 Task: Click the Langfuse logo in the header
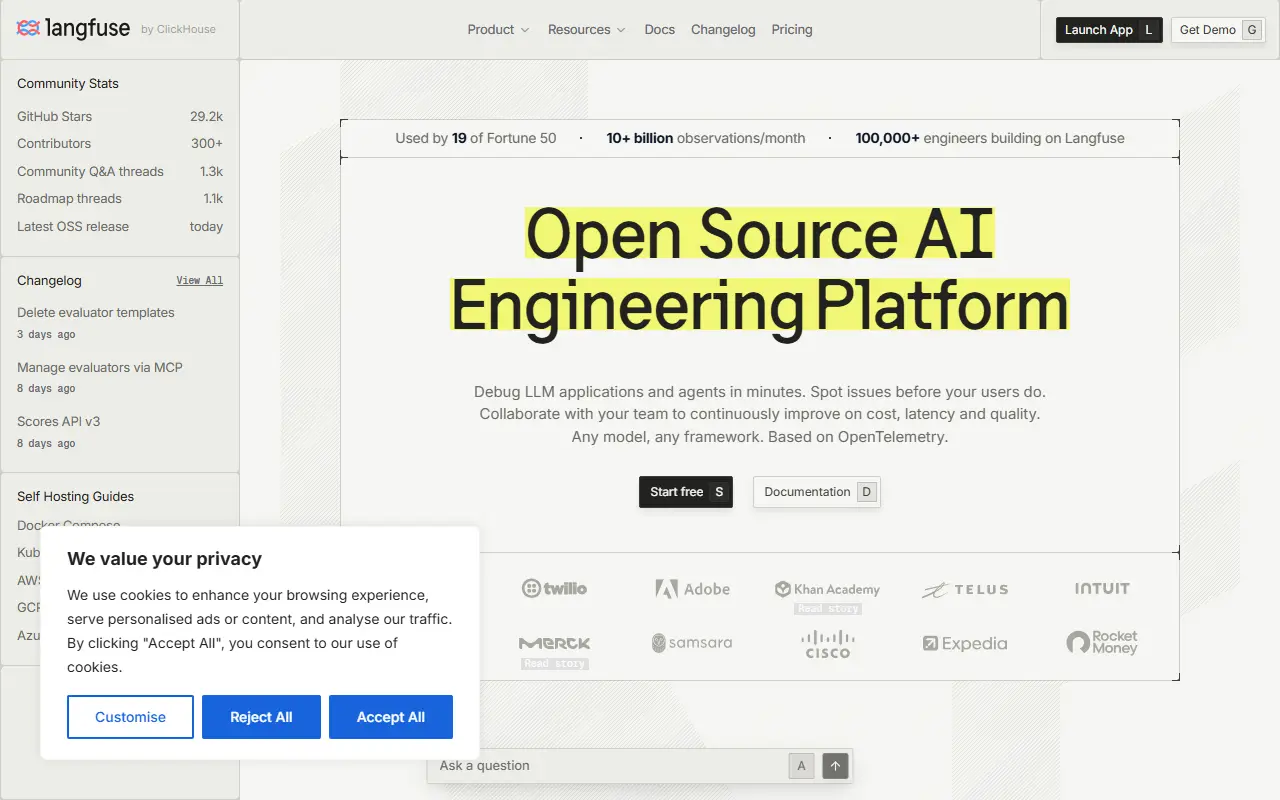point(73,29)
